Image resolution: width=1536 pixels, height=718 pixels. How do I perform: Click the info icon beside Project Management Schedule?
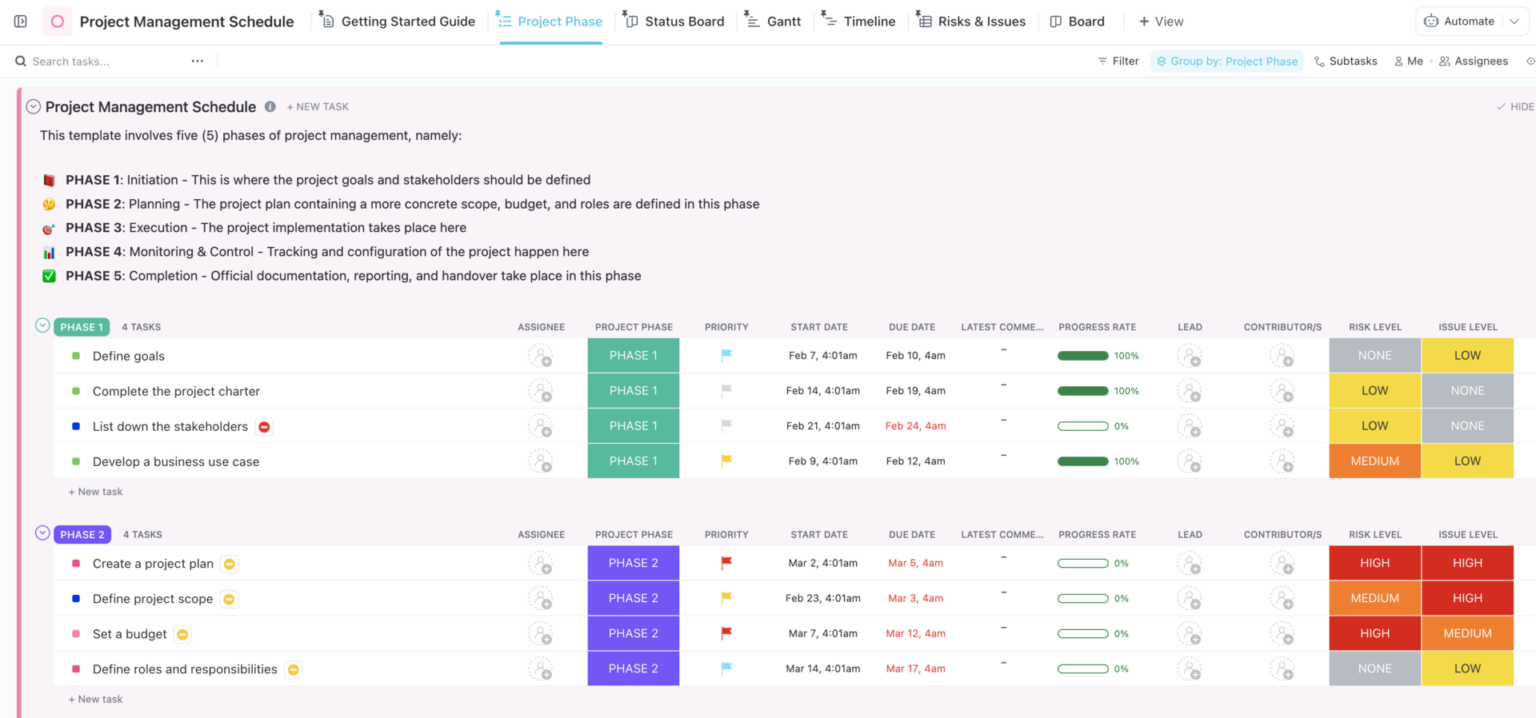[269, 107]
